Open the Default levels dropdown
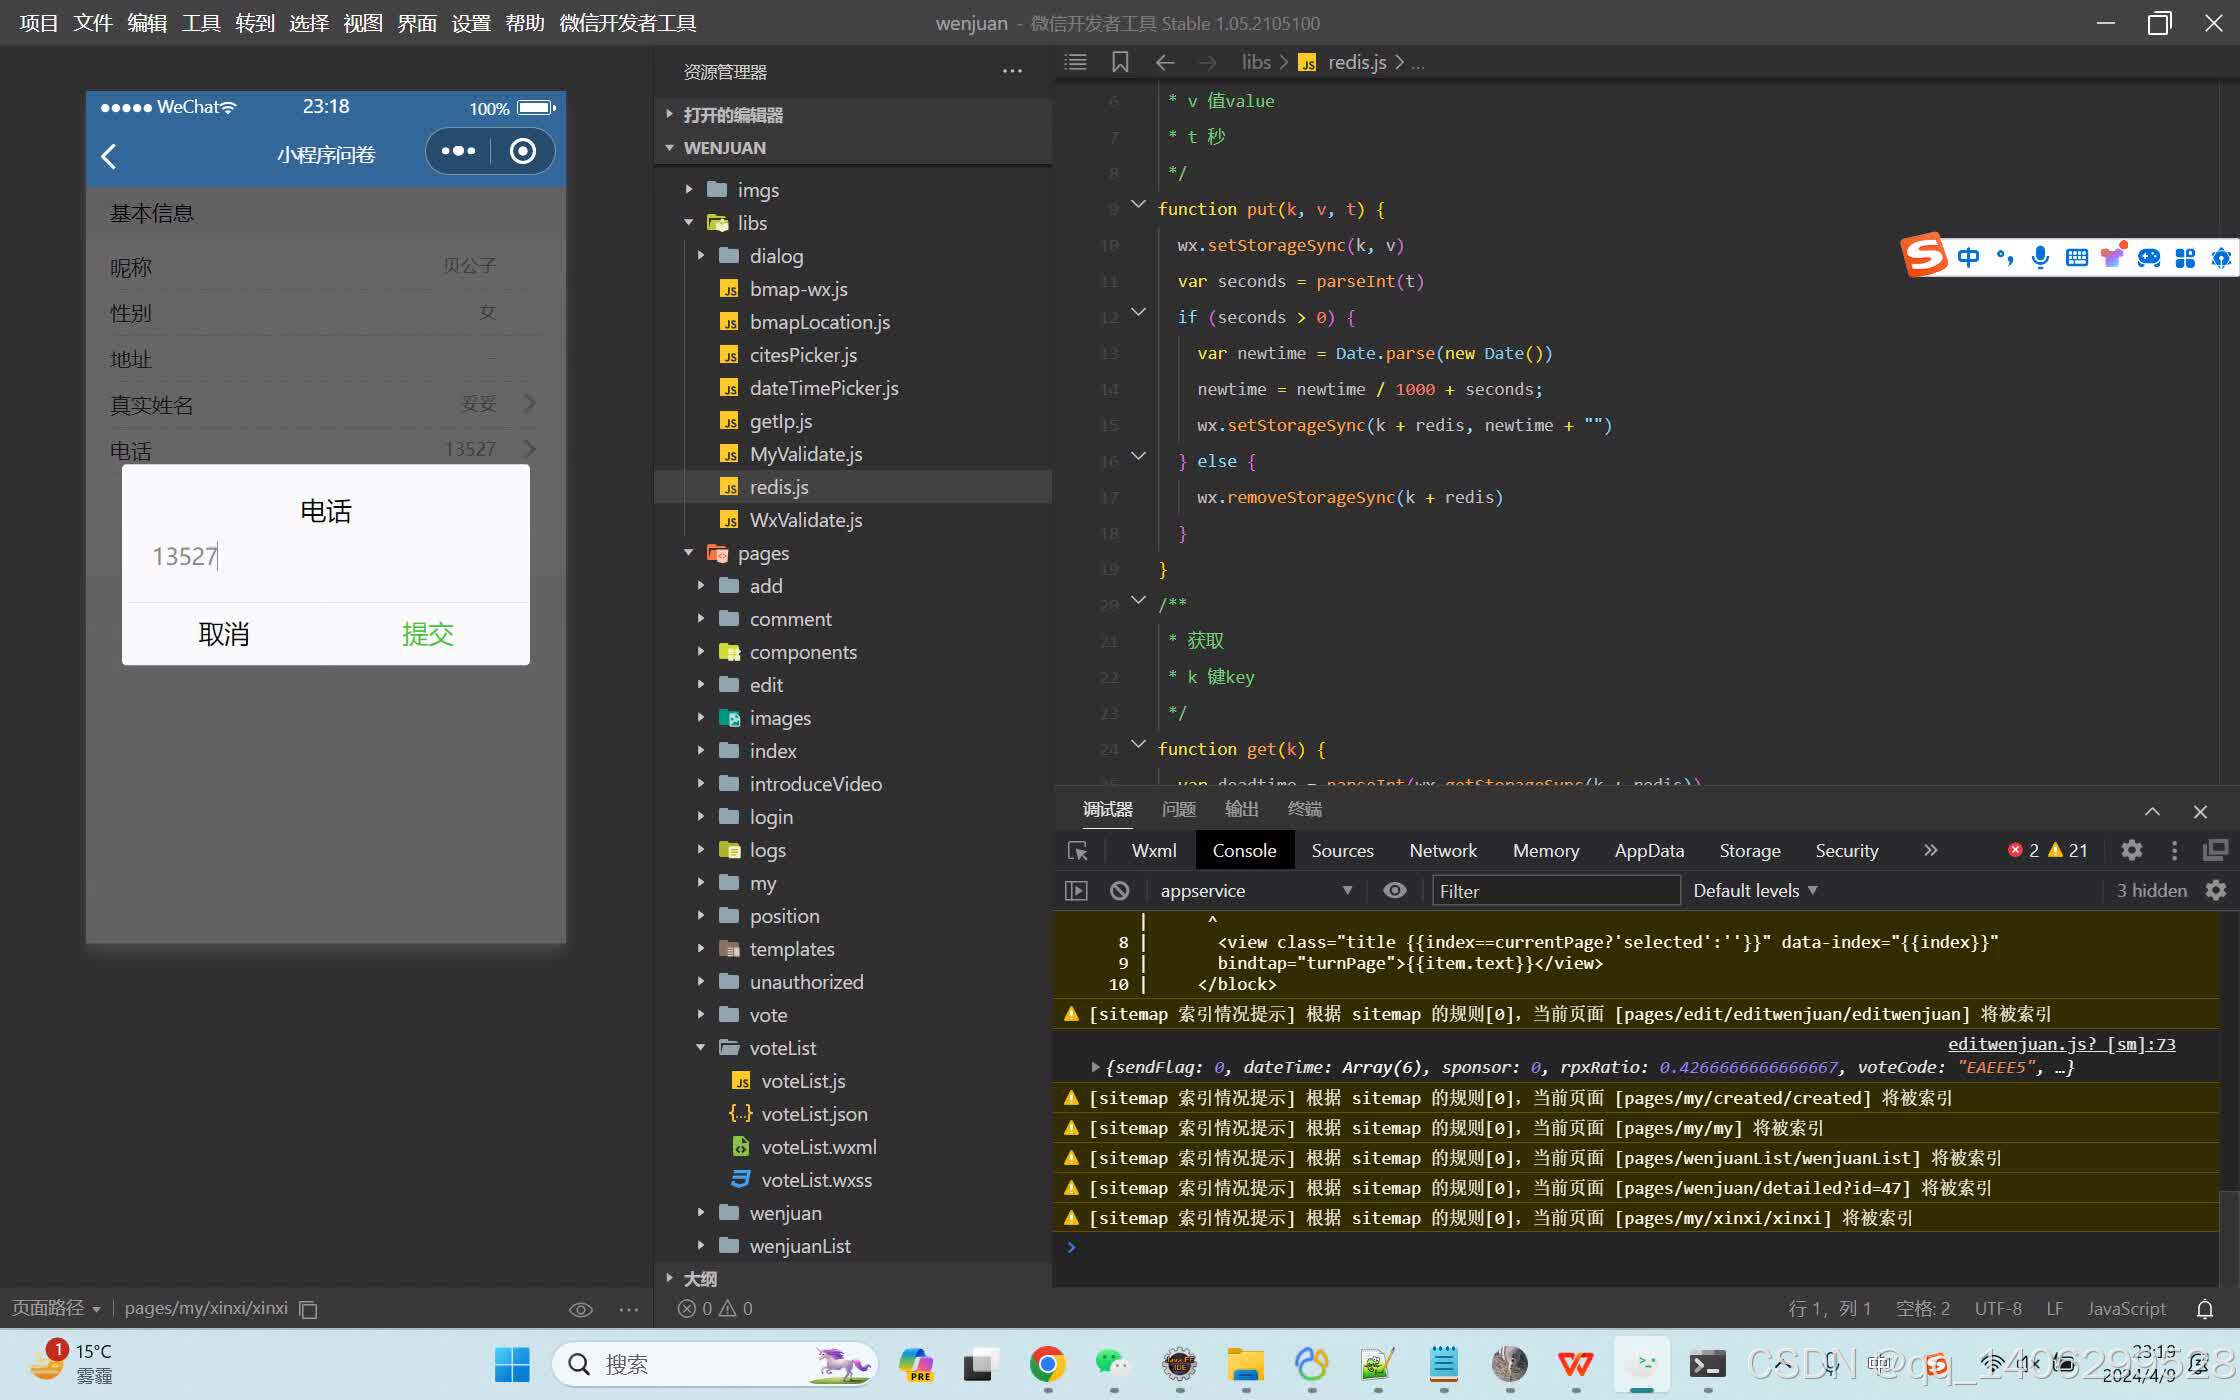Screen dimensions: 2240x1400 [x=1755, y=890]
